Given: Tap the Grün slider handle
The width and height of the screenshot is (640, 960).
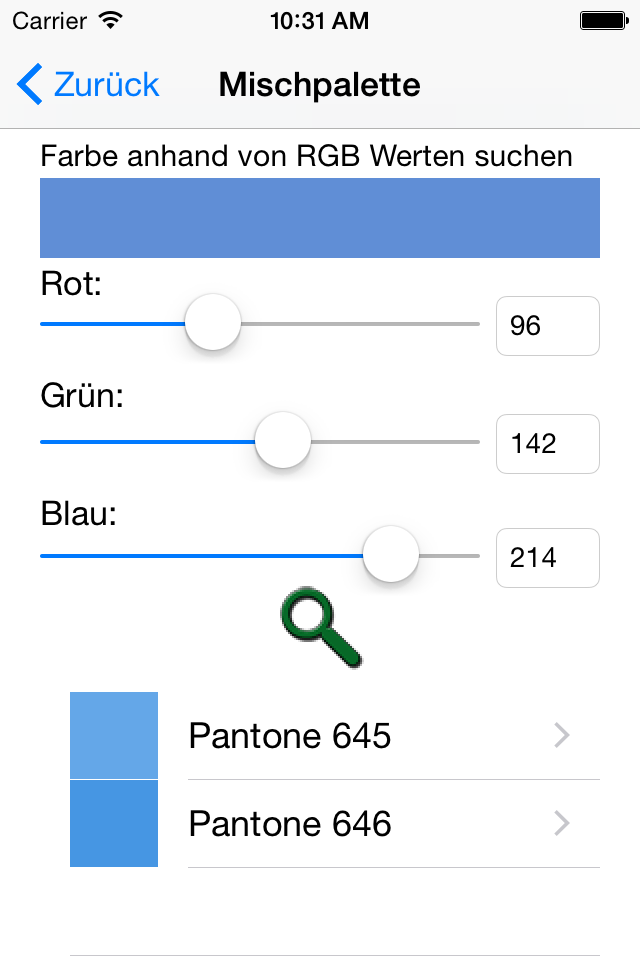Looking at the screenshot, I should click(282, 440).
